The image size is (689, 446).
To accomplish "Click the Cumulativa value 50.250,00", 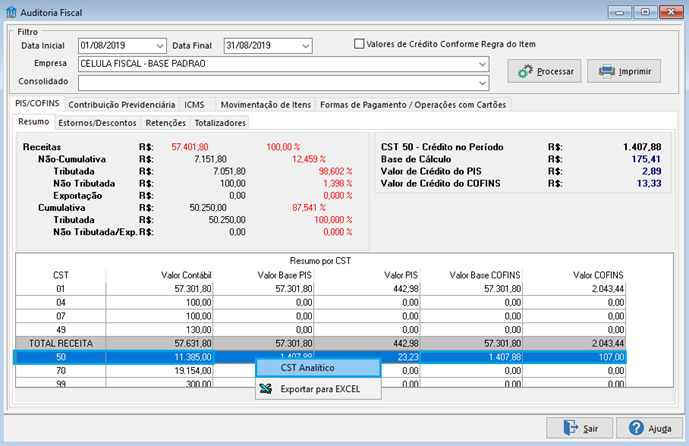I will (208, 207).
